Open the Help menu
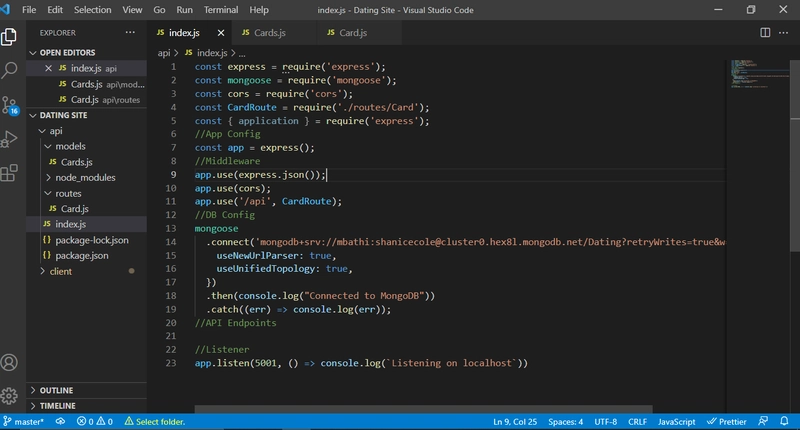 (259, 10)
